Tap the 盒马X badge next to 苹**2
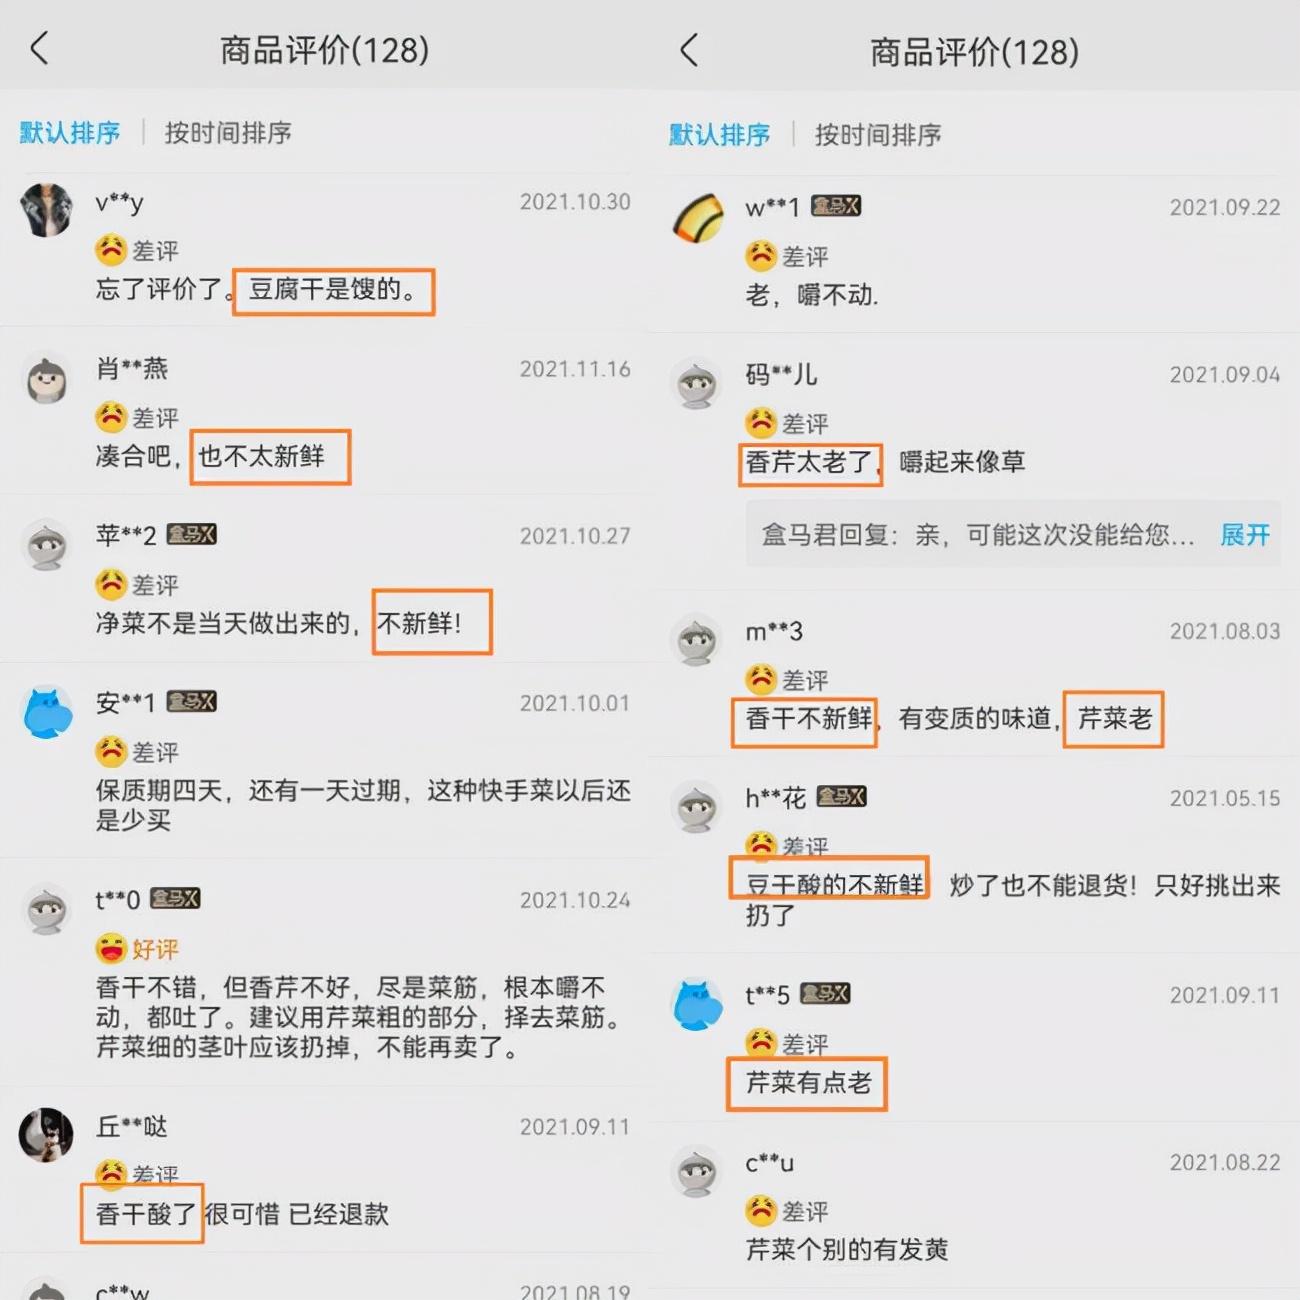The width and height of the screenshot is (1300, 1300). click(191, 534)
